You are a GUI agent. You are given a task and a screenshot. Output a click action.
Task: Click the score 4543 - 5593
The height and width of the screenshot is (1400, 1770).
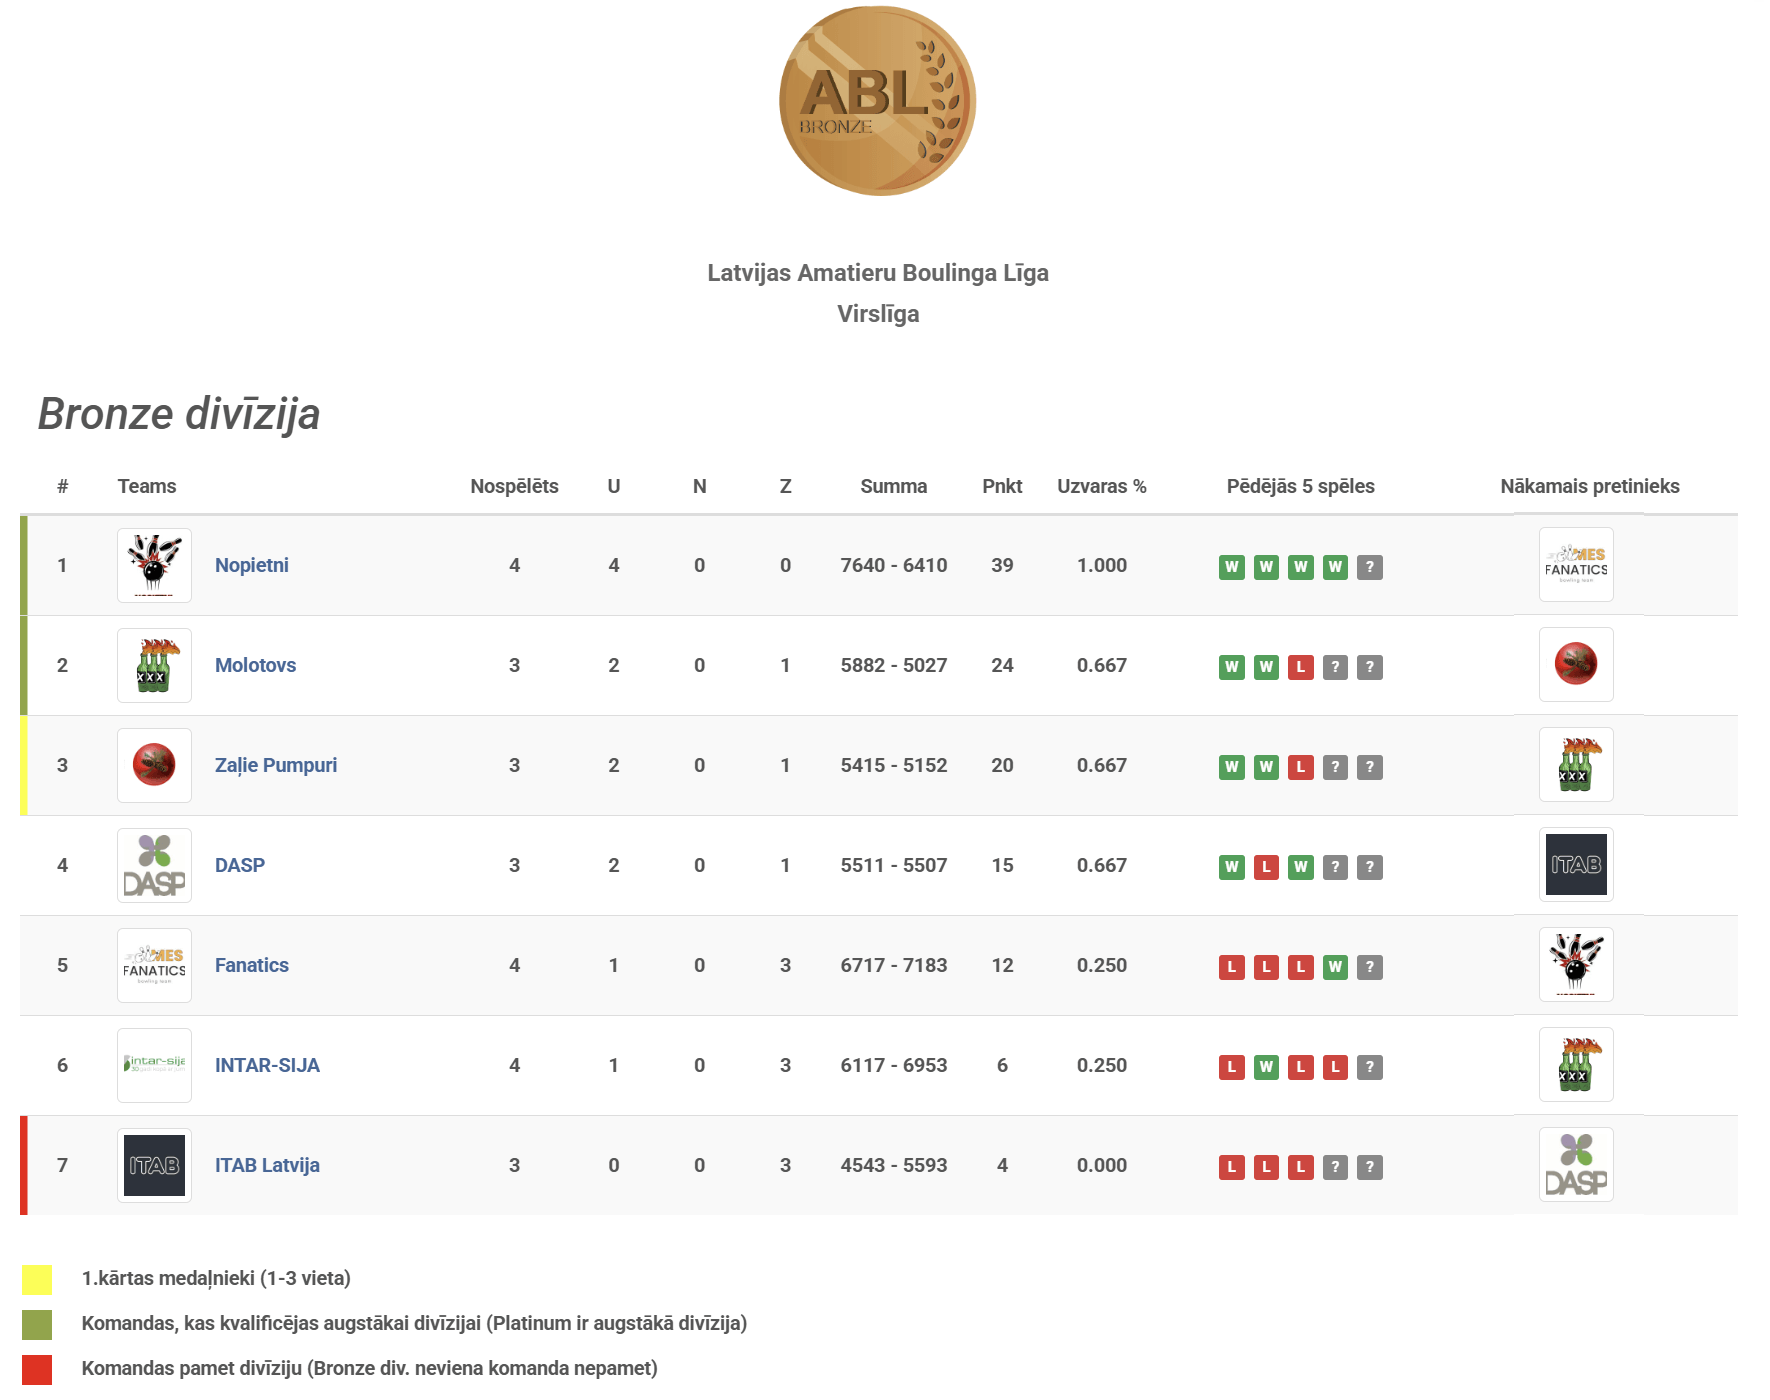pyautogui.click(x=893, y=1165)
